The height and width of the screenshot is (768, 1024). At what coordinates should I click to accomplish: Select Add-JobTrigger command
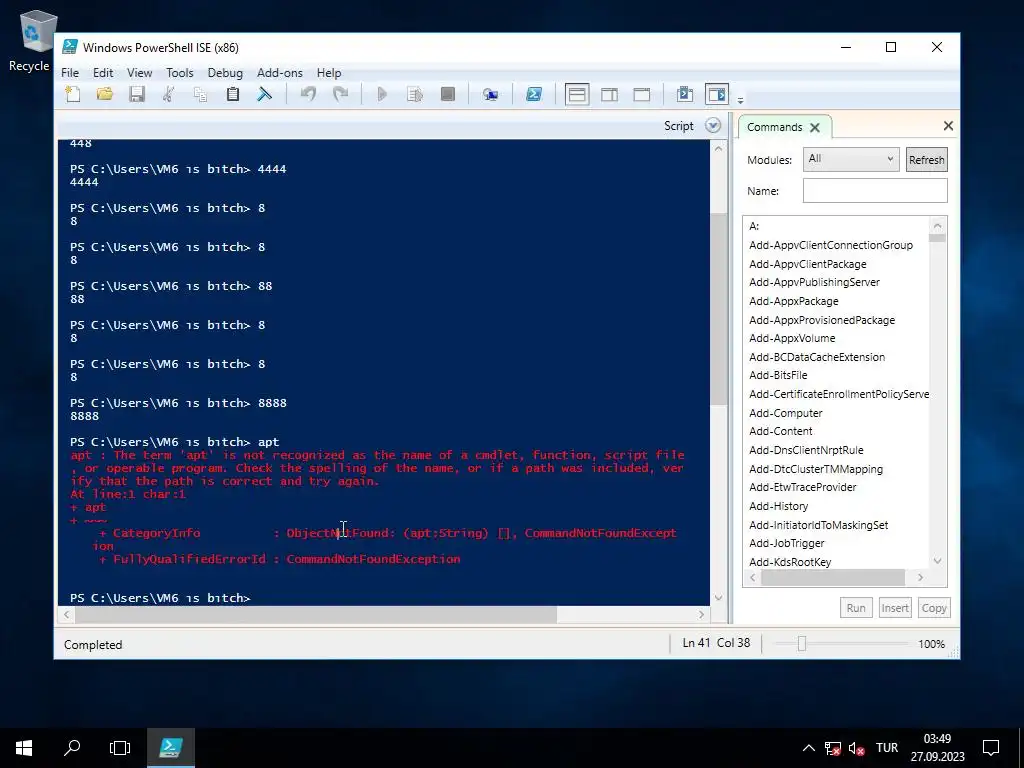(x=786, y=543)
